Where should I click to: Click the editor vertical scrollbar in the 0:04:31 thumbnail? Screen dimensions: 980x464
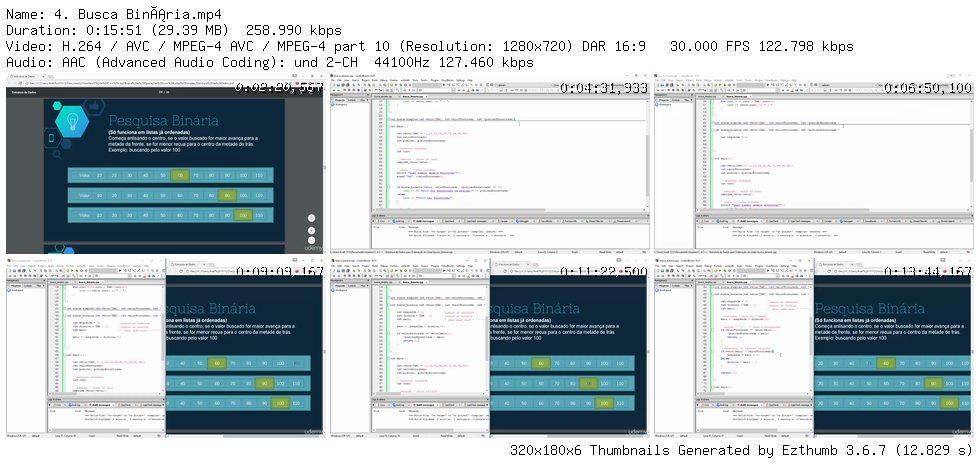pyautogui.click(x=648, y=154)
